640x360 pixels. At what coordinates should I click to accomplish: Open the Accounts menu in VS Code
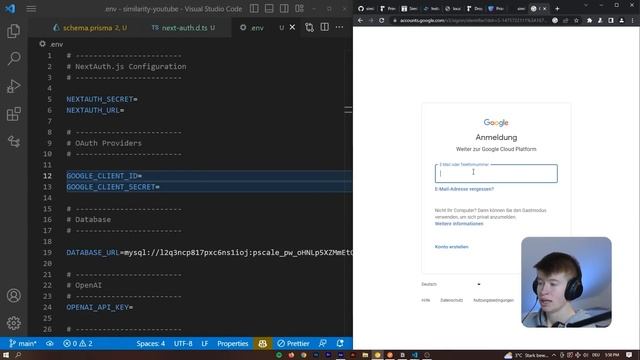[13, 295]
